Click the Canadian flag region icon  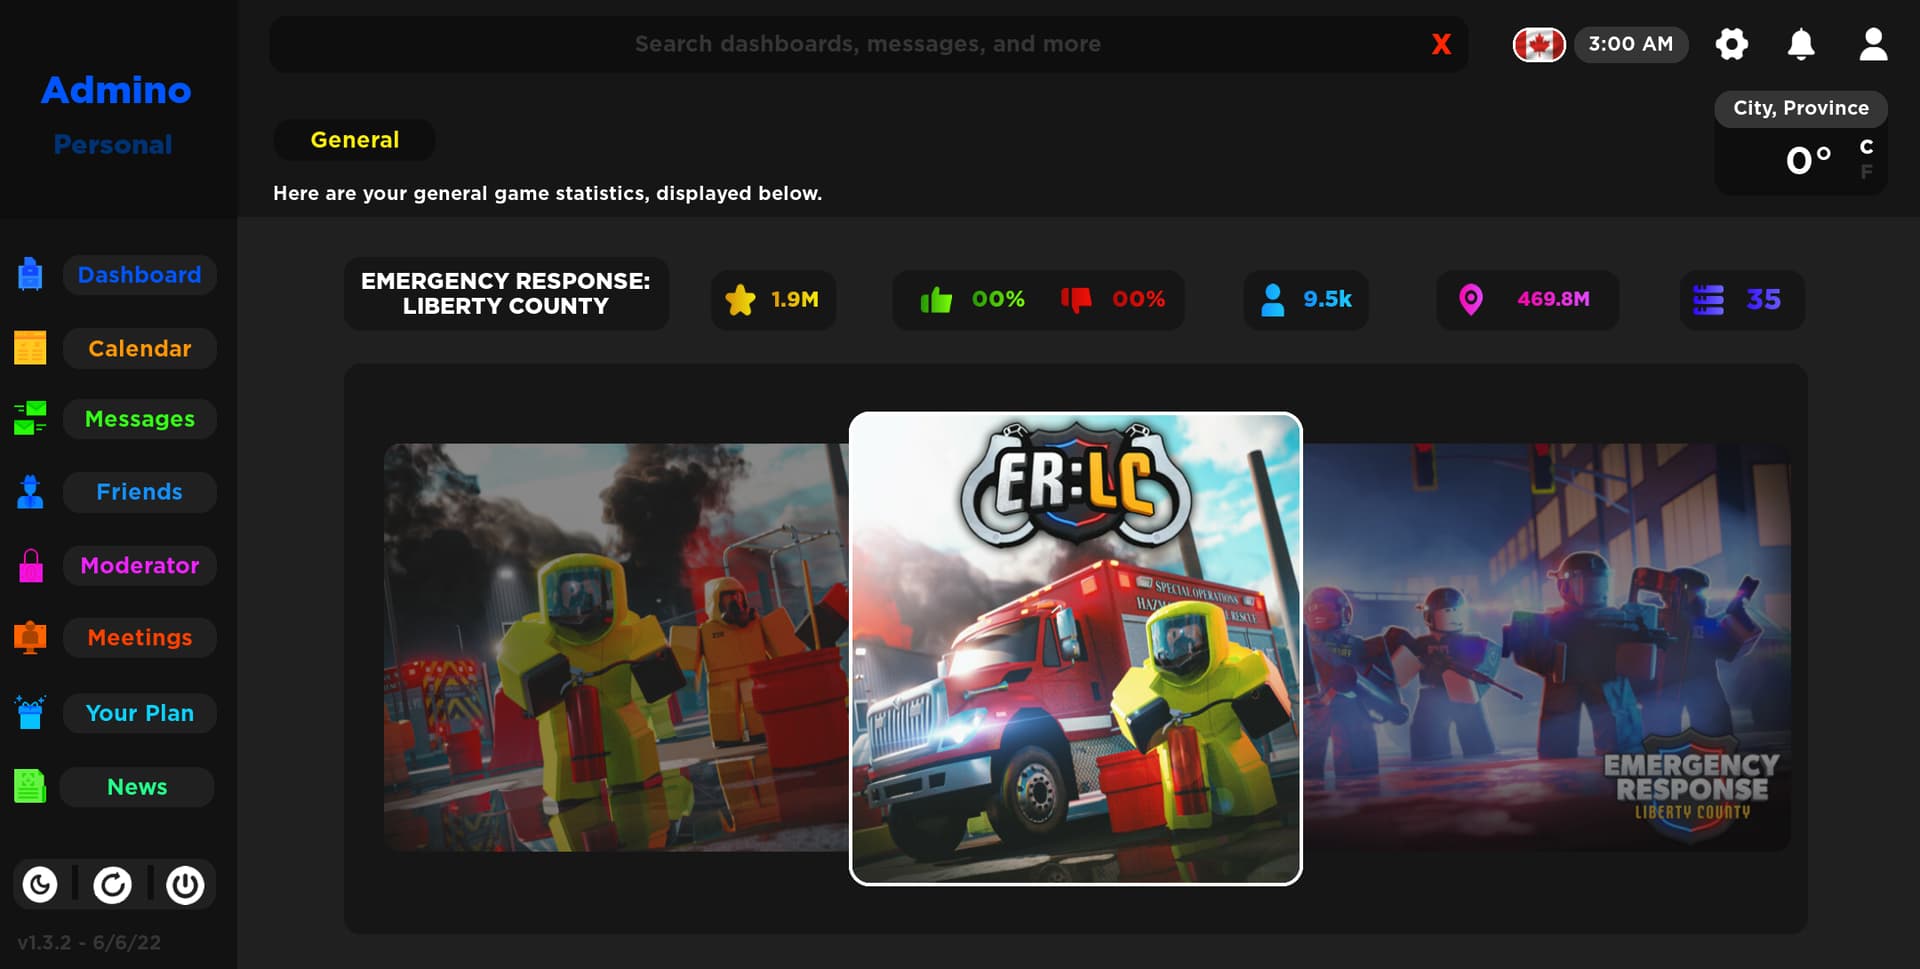(1539, 44)
